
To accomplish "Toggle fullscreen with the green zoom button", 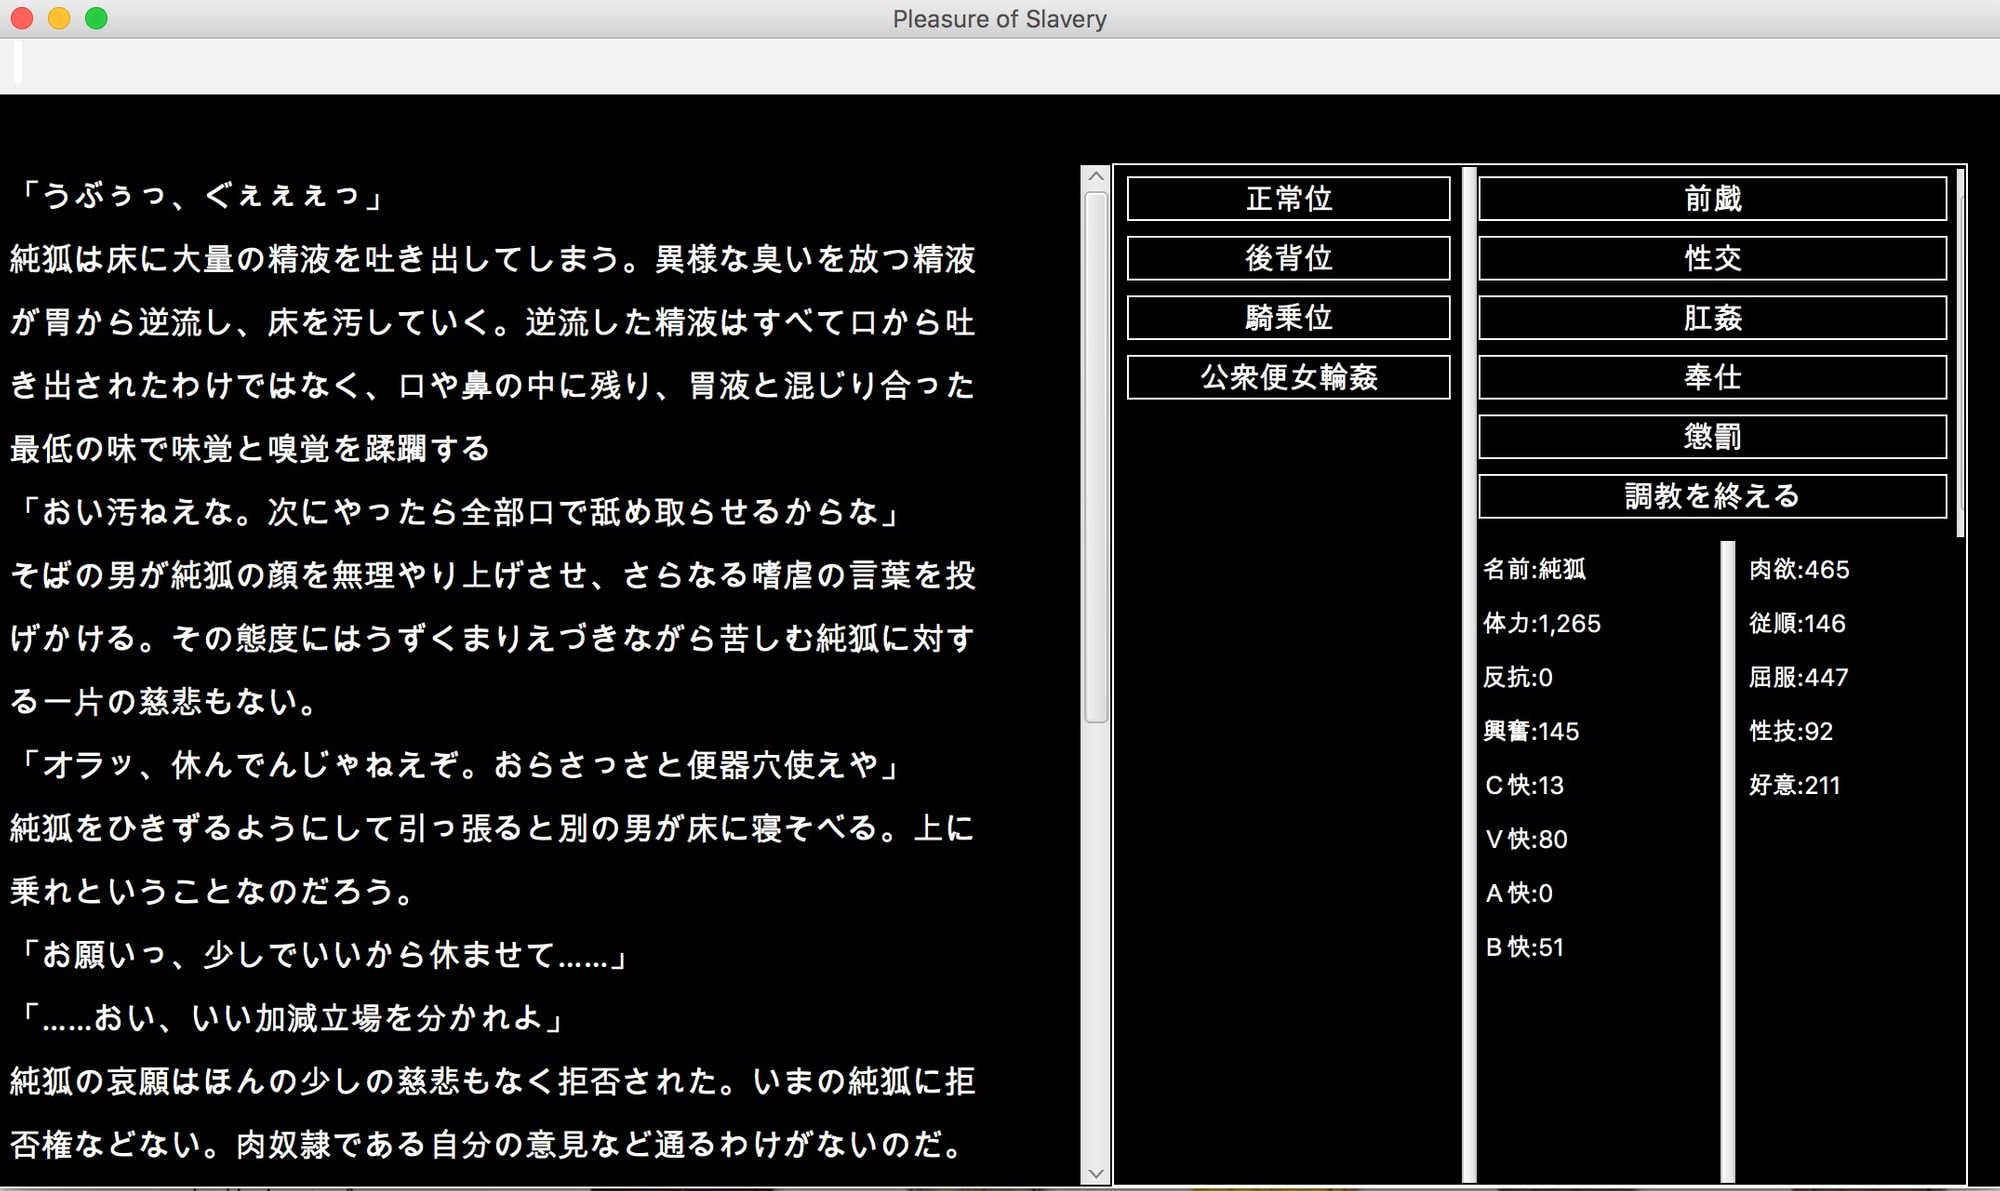I will point(94,17).
